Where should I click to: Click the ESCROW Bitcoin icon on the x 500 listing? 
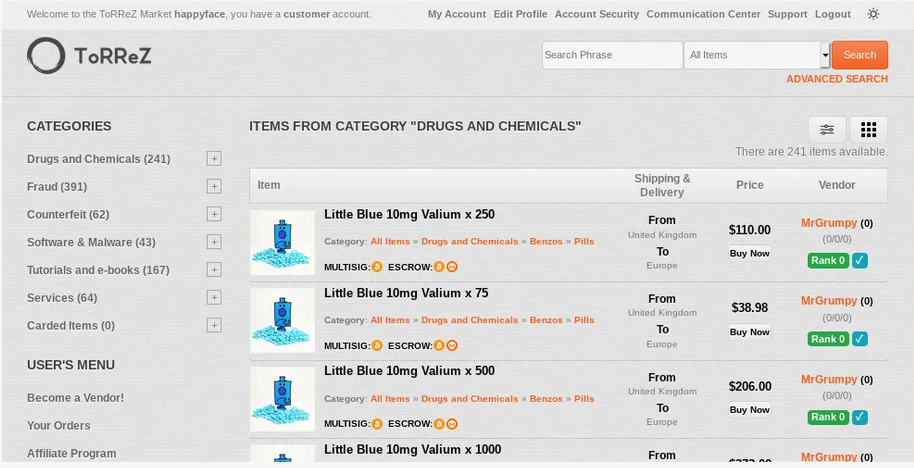click(439, 423)
